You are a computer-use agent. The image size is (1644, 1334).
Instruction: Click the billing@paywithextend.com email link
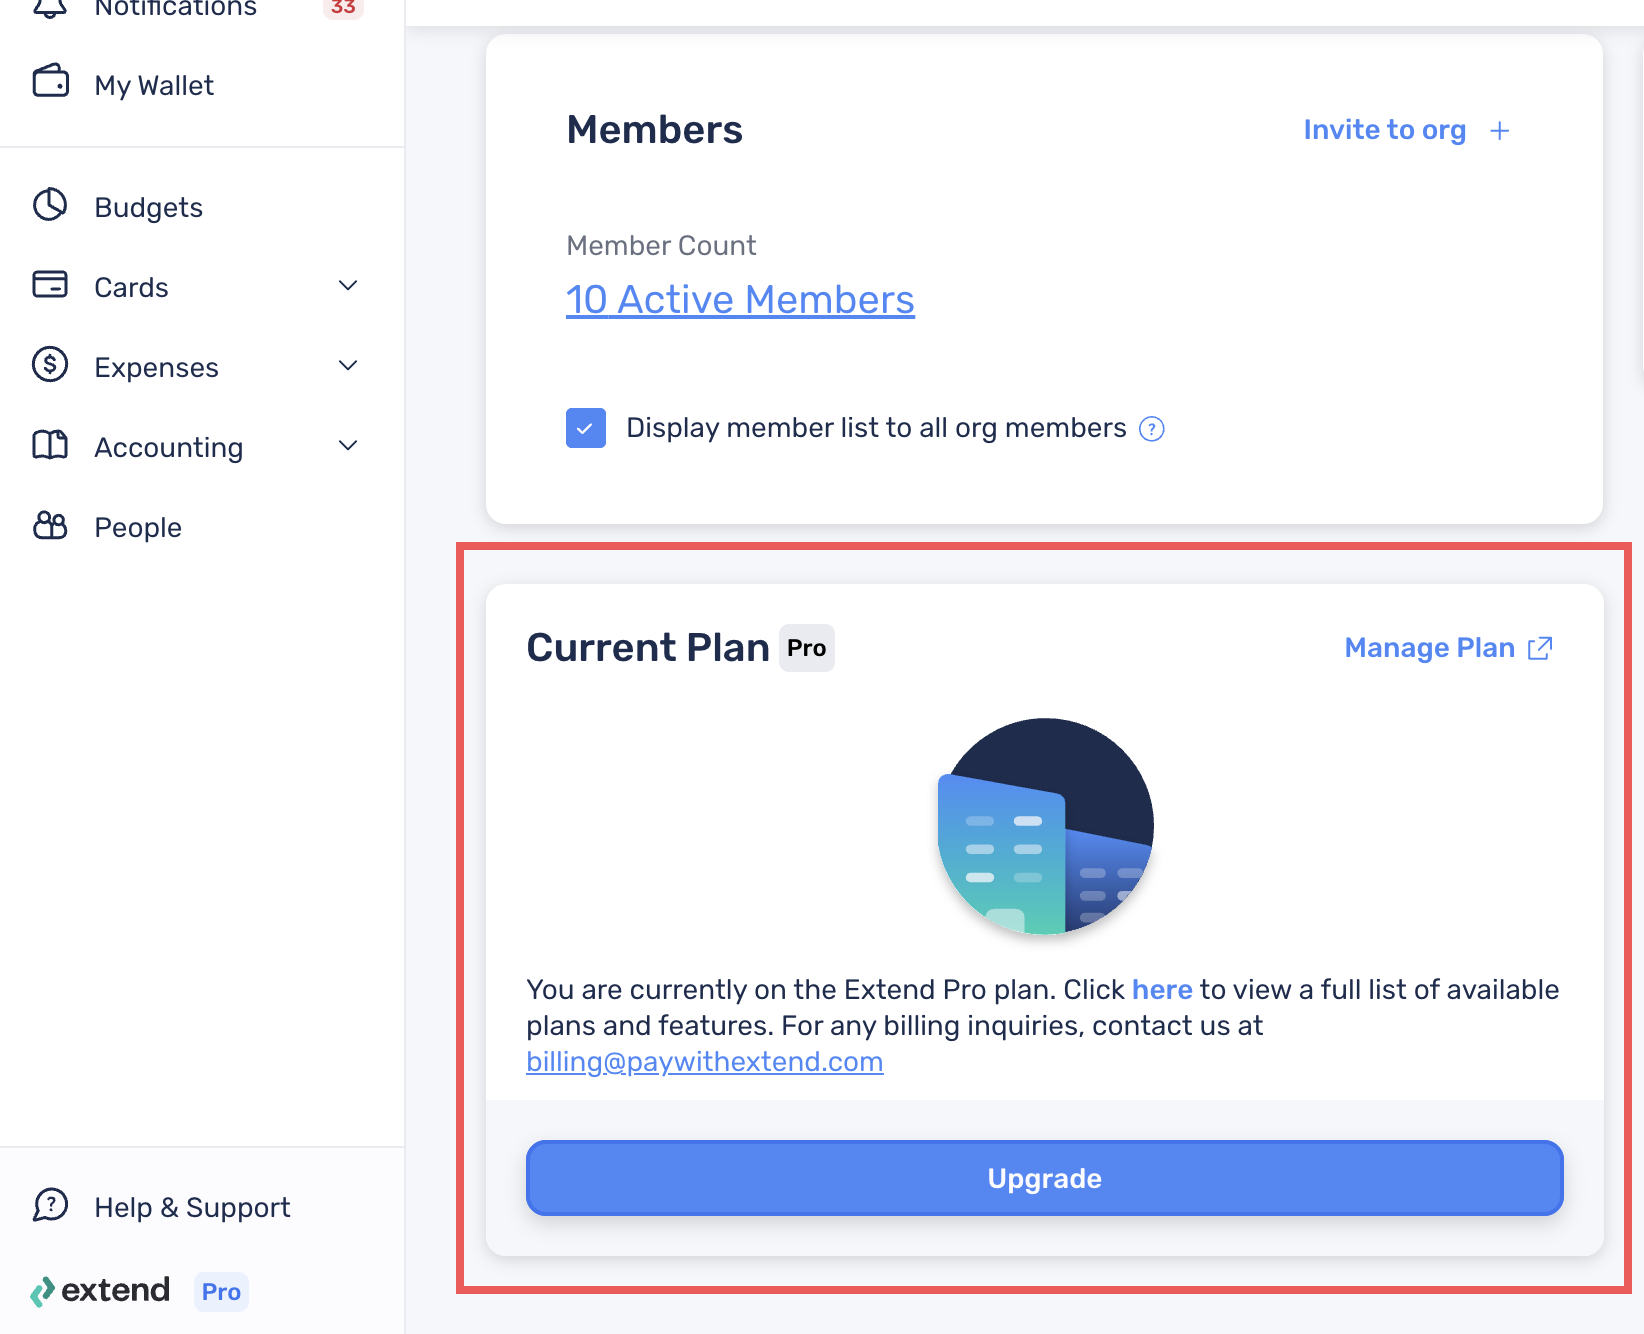pyautogui.click(x=705, y=1062)
